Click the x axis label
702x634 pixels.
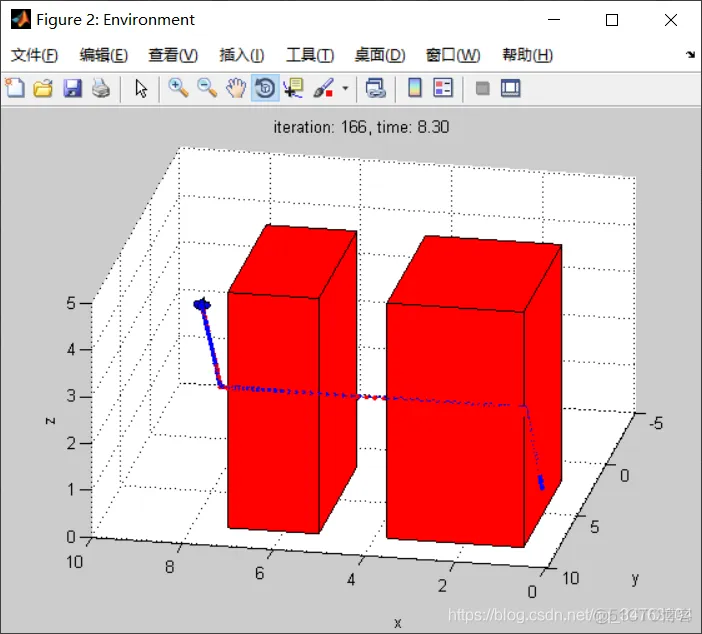coord(398,622)
